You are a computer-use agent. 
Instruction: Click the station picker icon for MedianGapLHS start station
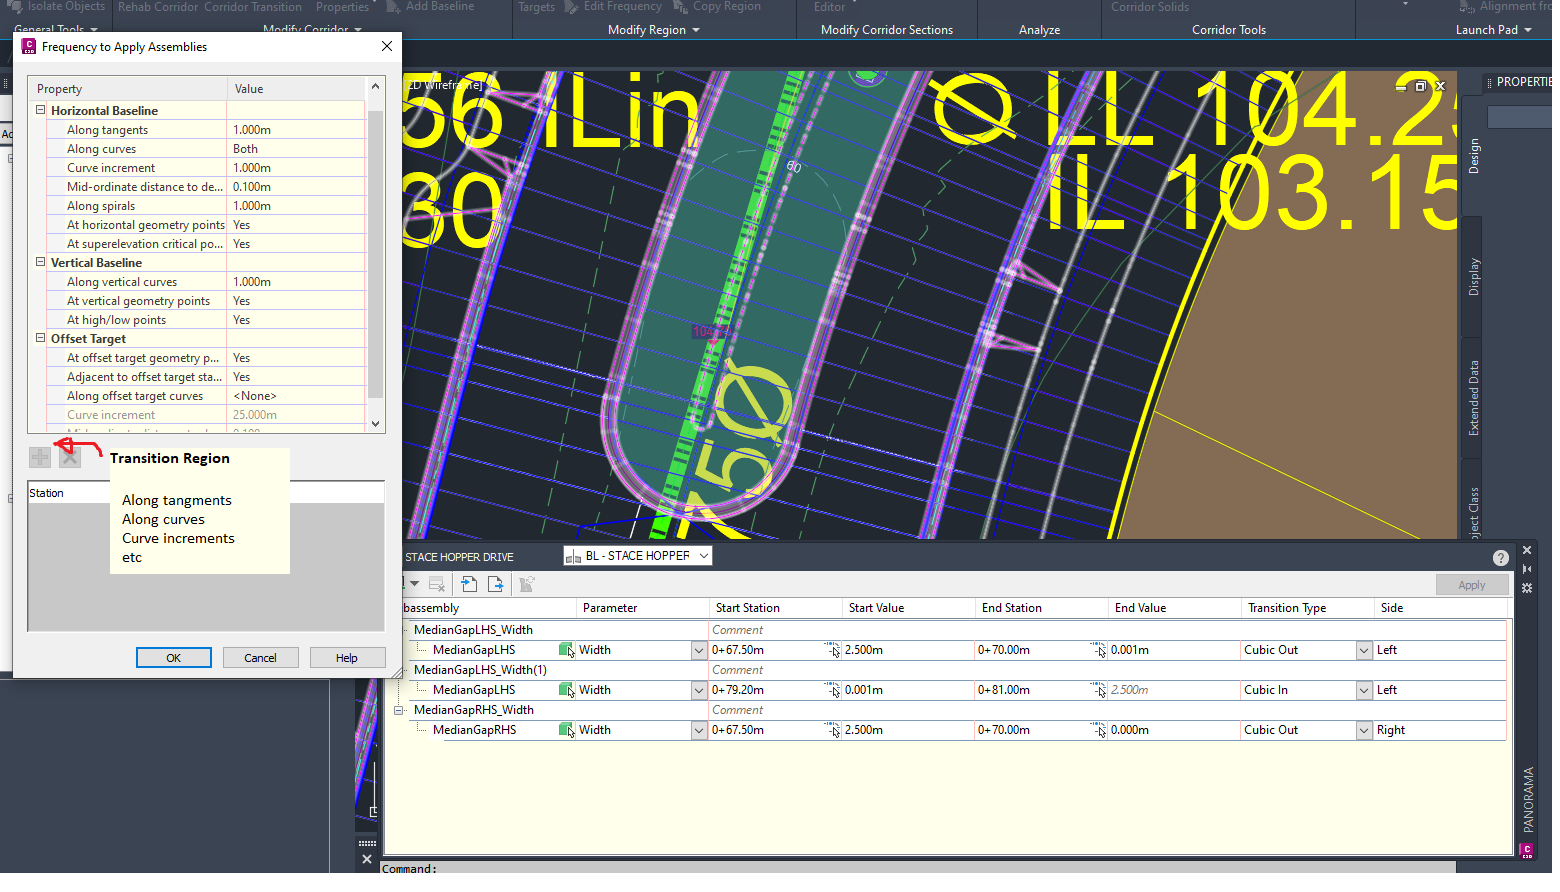832,649
